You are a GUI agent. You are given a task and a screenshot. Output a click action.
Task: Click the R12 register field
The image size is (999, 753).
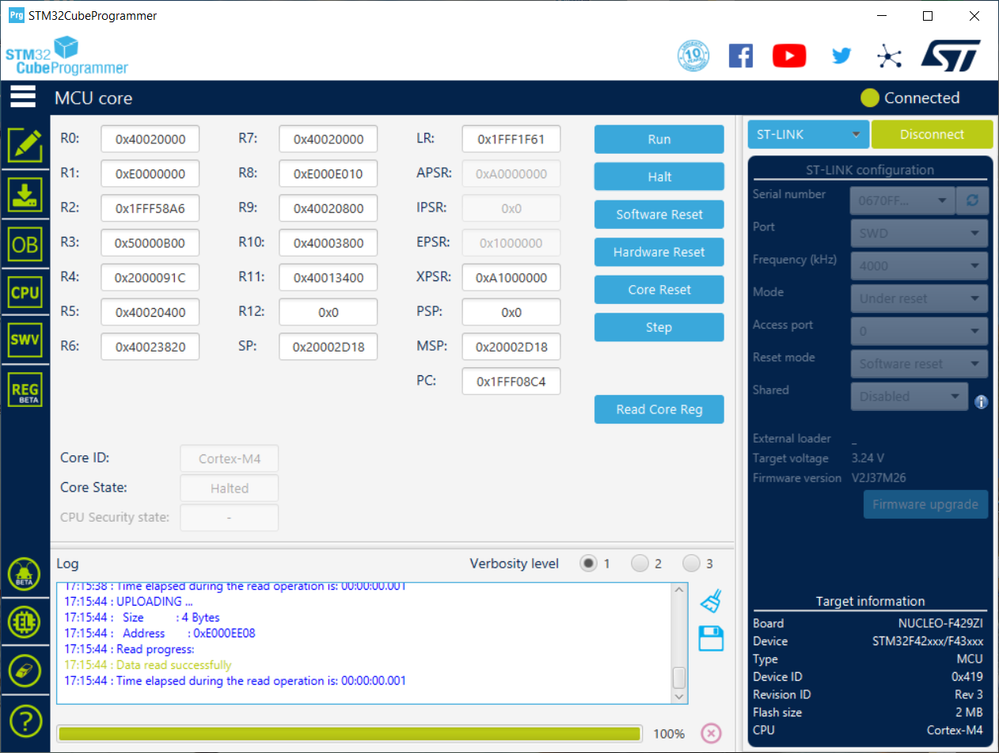coord(328,312)
